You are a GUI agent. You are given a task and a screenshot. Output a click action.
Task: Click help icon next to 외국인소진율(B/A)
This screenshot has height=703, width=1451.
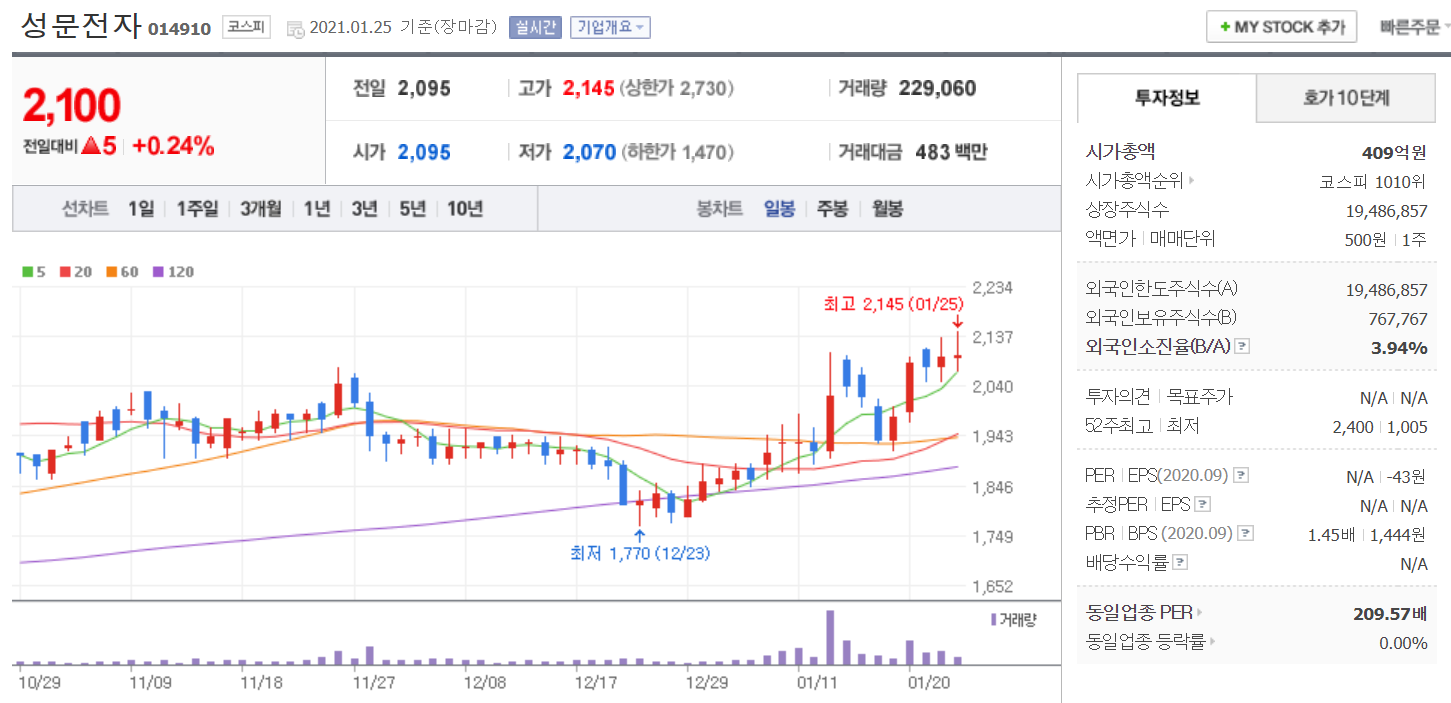click(x=1242, y=347)
